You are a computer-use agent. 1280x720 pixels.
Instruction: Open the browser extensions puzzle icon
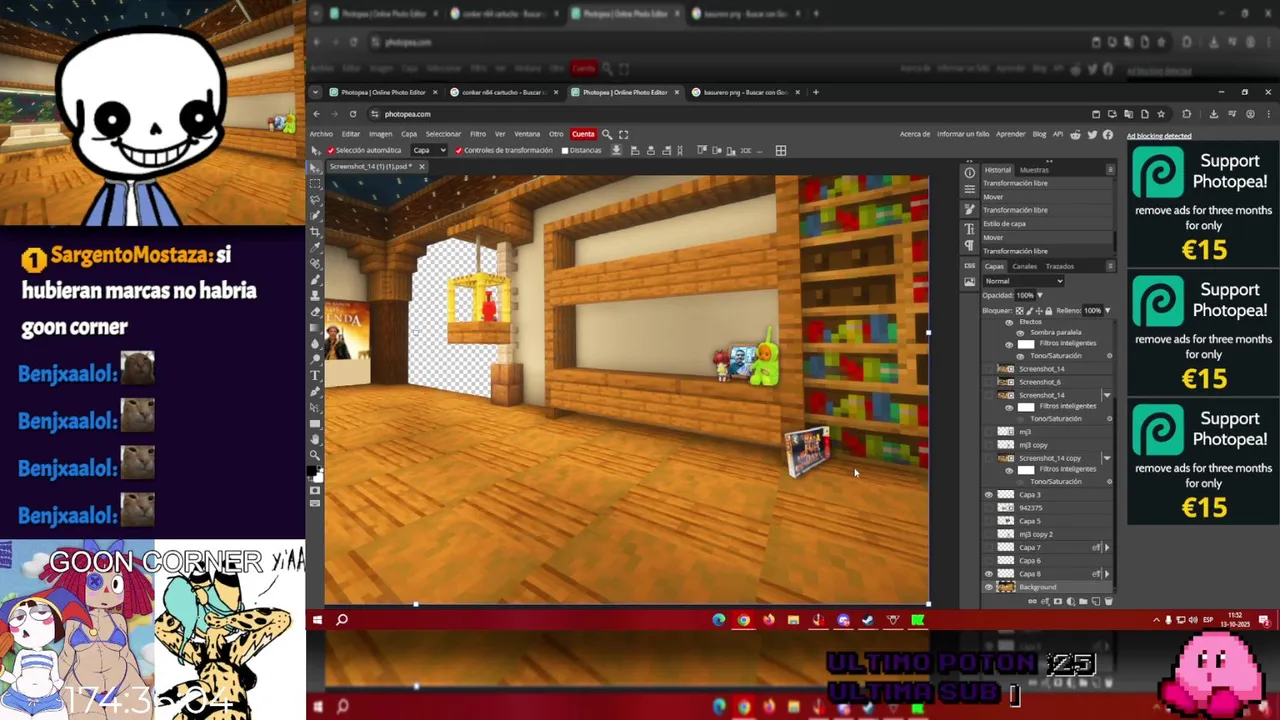[1187, 114]
